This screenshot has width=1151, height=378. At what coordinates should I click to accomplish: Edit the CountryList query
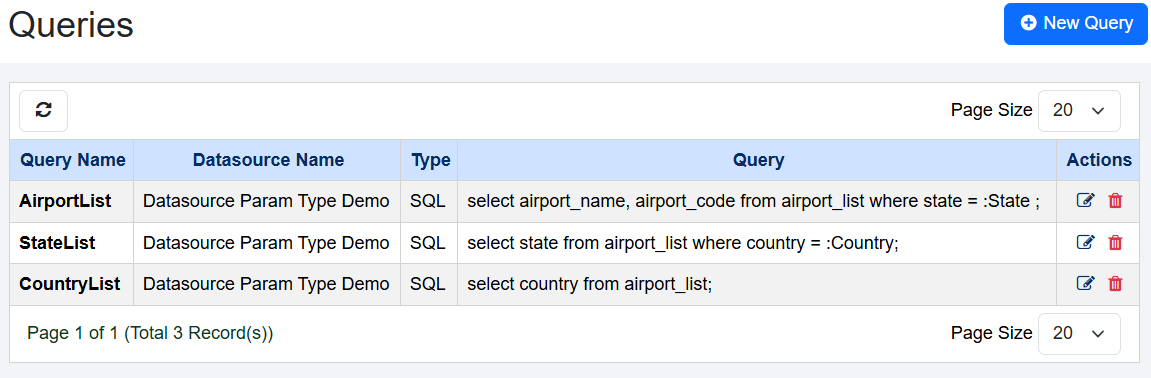[1085, 283]
